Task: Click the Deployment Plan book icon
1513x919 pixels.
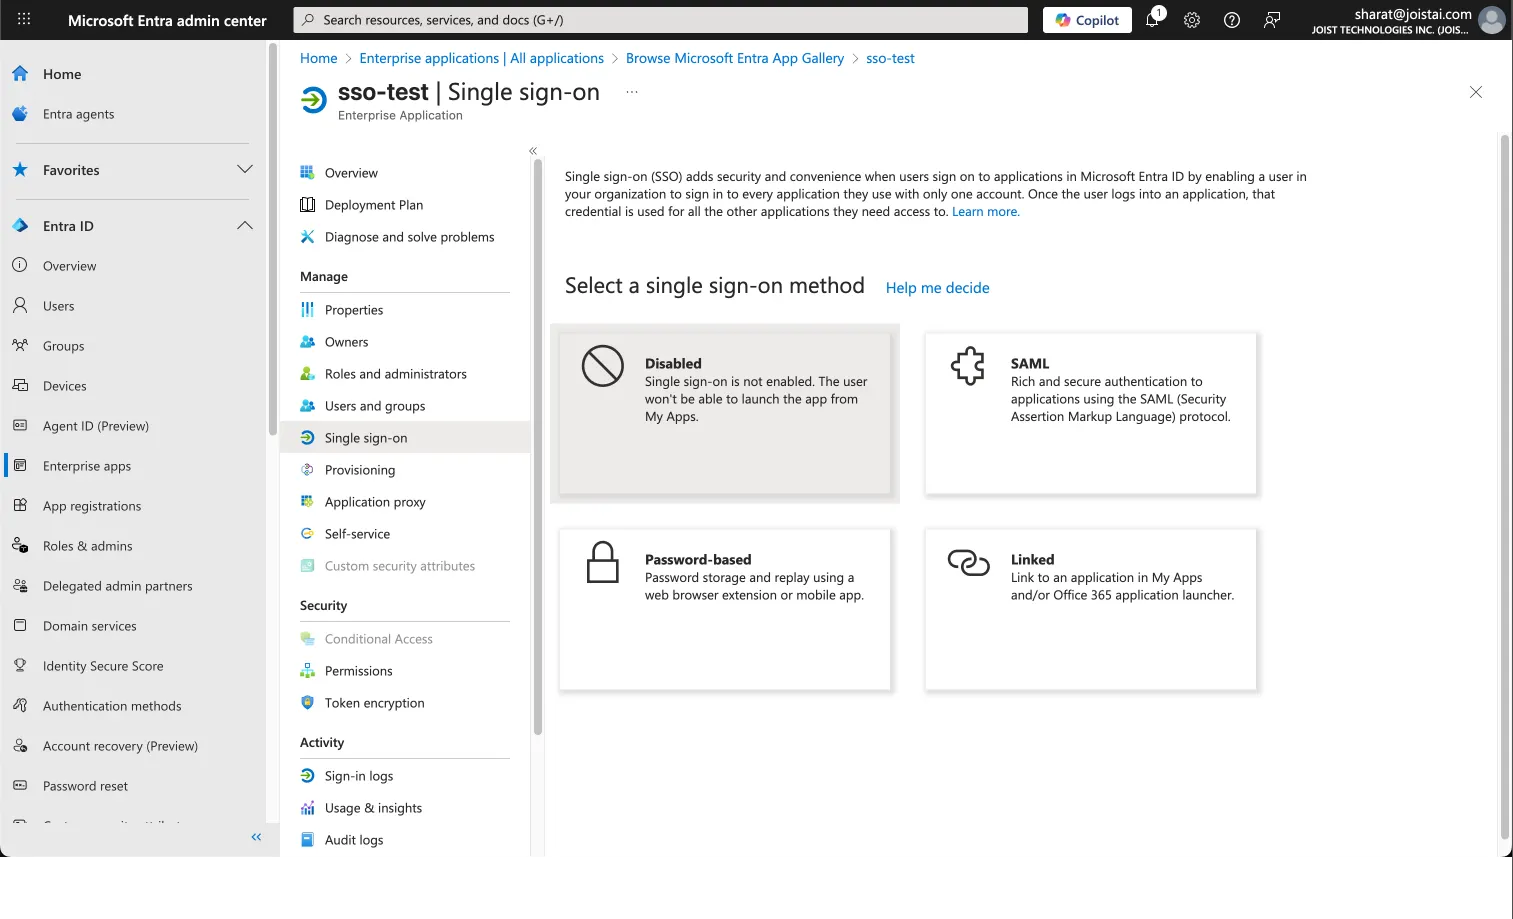Action: pos(308,205)
